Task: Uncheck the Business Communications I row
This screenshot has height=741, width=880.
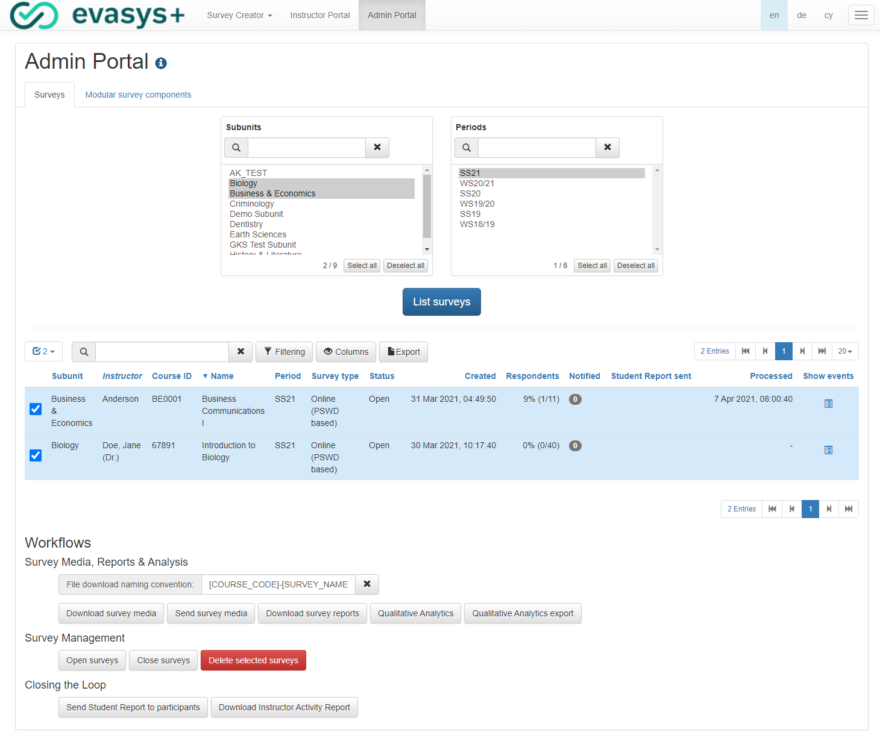Action: [35, 408]
